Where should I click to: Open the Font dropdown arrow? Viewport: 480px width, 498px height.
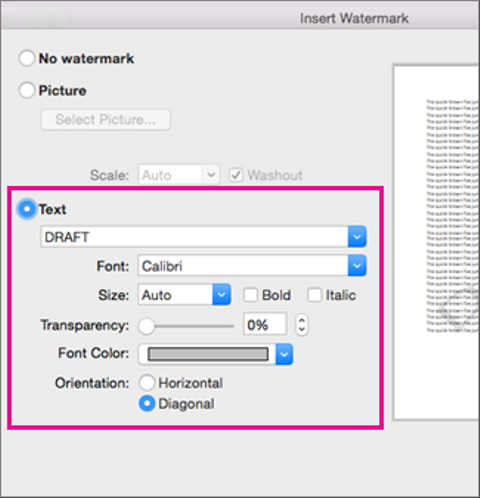357,266
